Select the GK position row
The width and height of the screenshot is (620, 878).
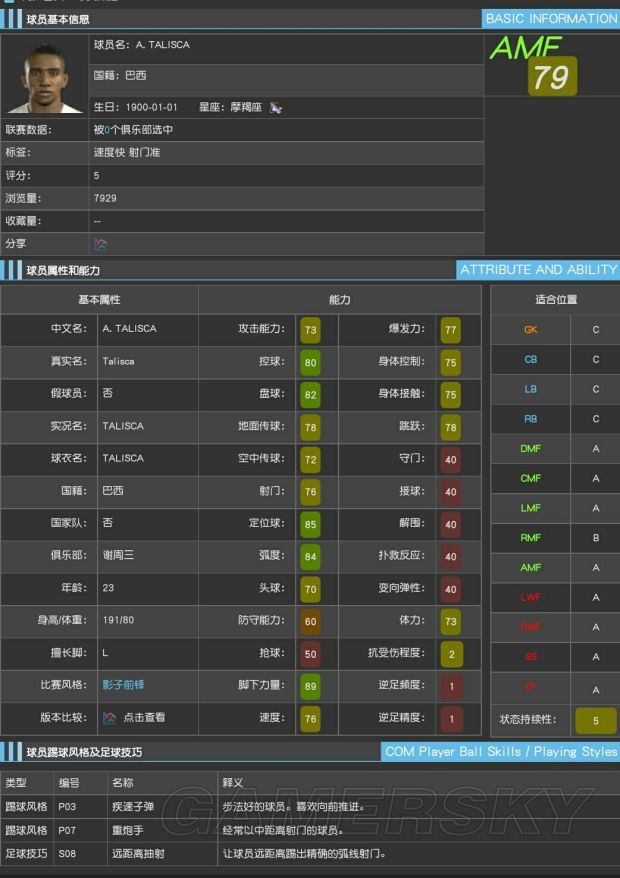click(x=556, y=329)
